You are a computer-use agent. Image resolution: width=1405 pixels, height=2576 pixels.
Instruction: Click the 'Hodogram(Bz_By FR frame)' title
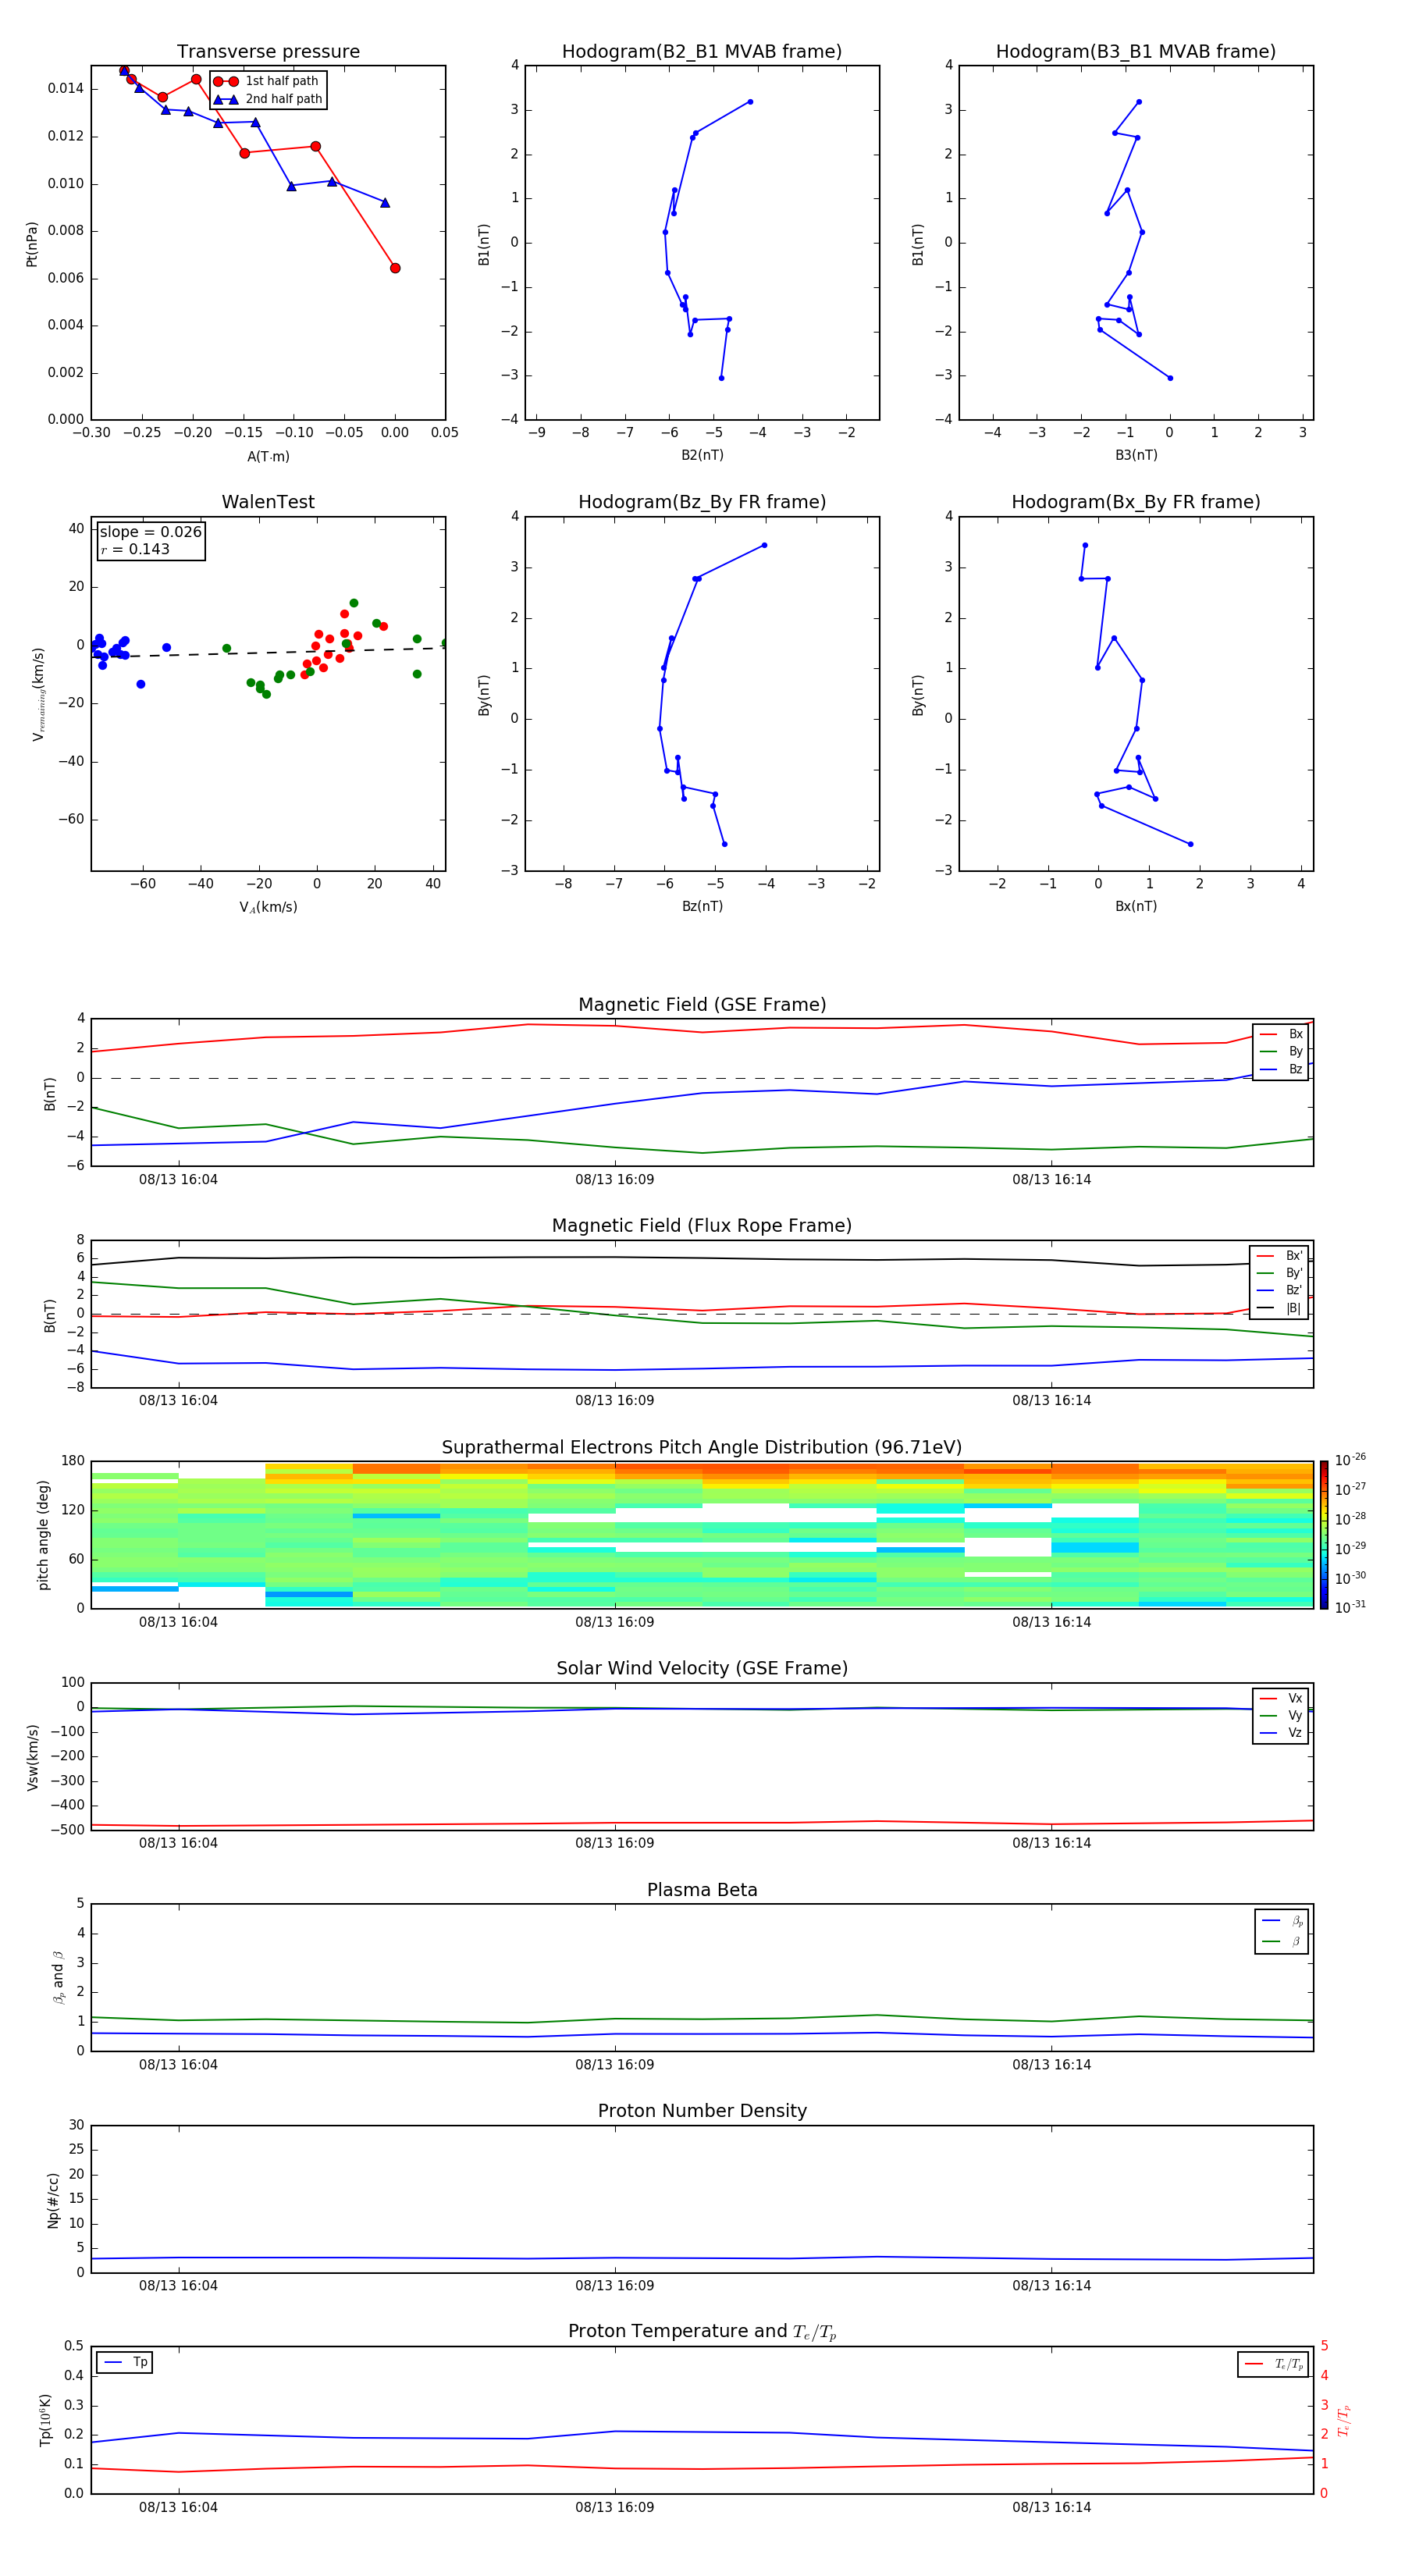(702, 502)
